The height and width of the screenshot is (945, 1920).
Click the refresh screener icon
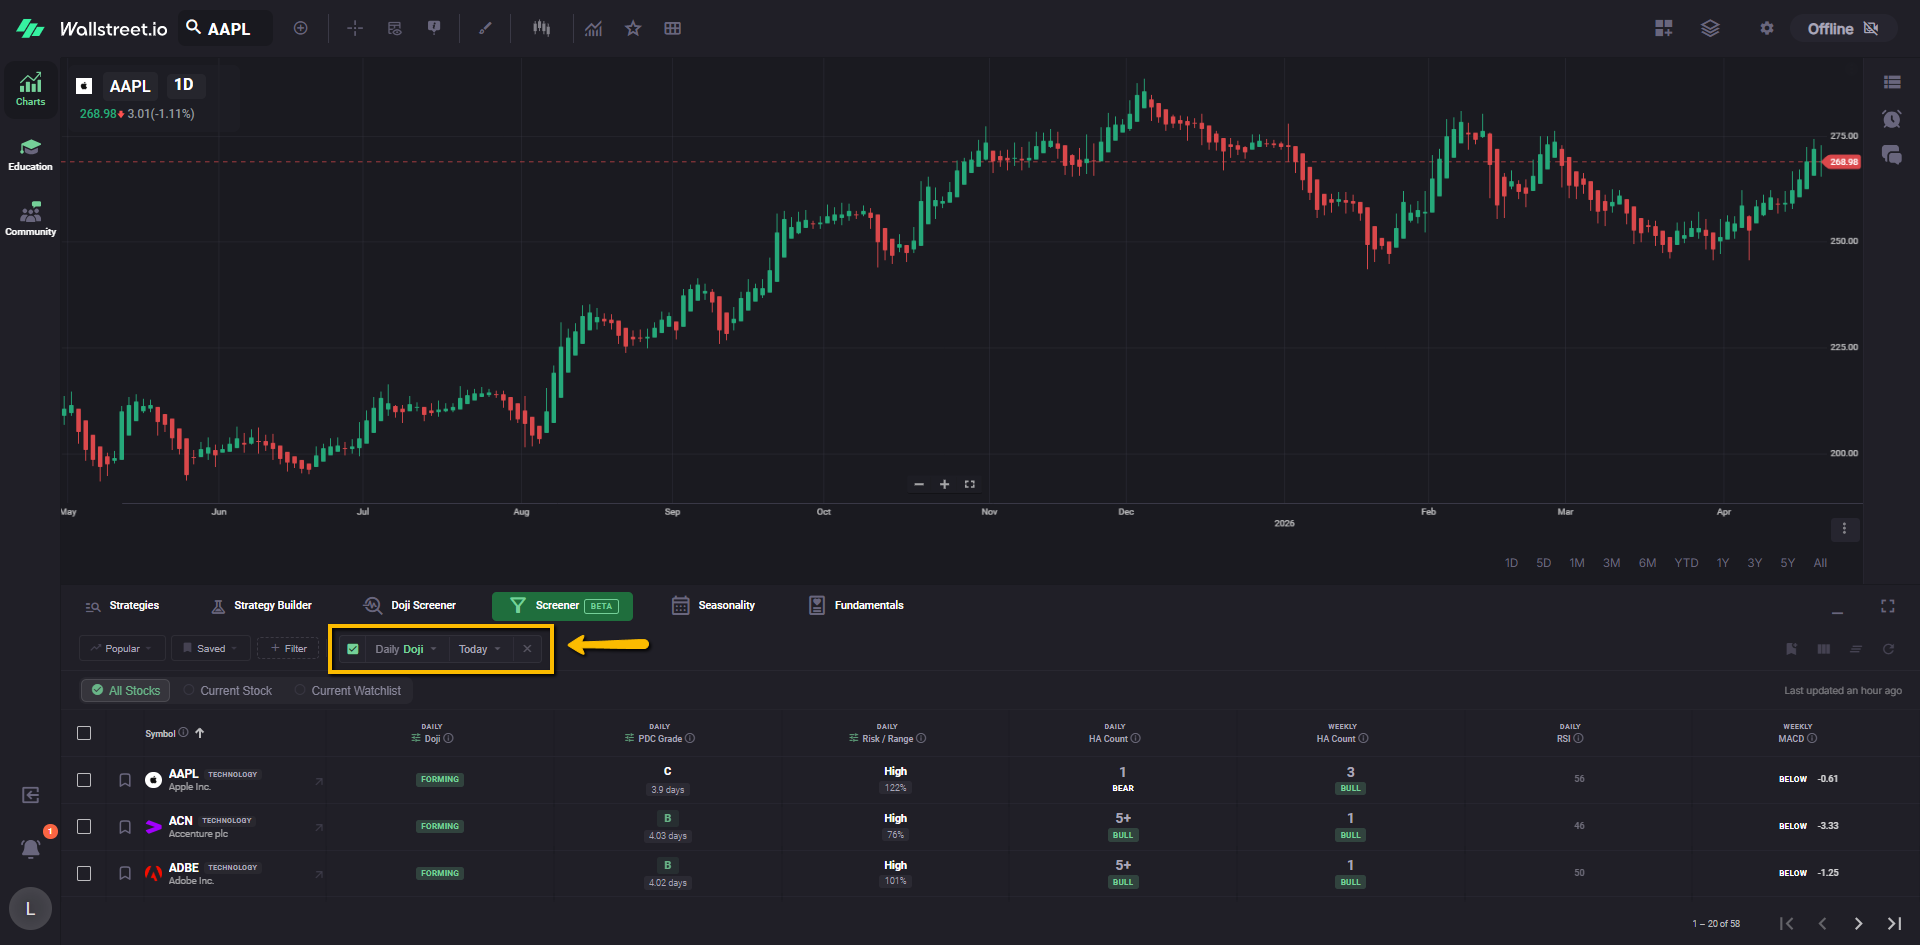1888,649
